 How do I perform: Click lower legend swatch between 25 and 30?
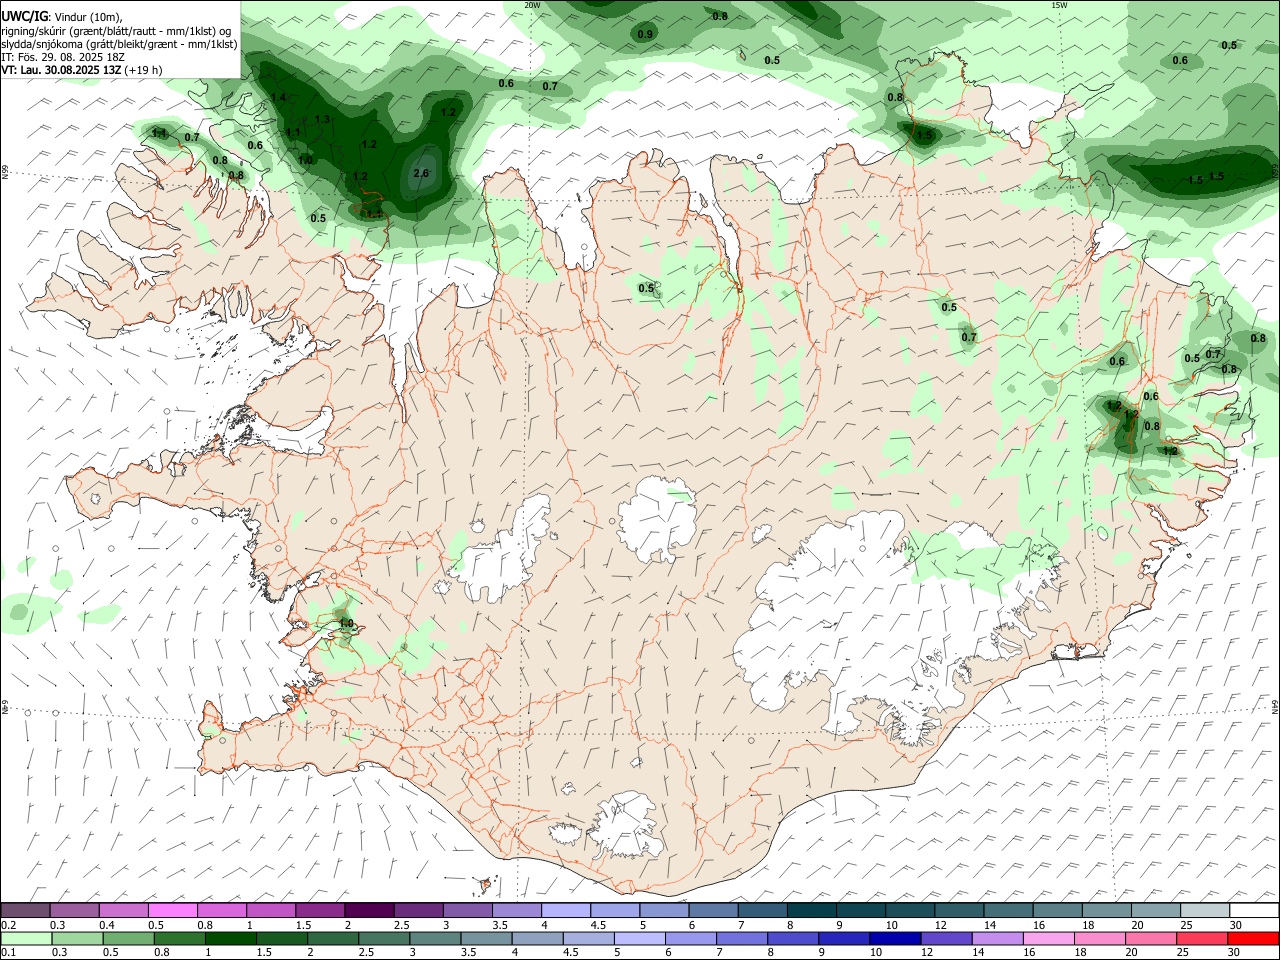(x=1201, y=938)
